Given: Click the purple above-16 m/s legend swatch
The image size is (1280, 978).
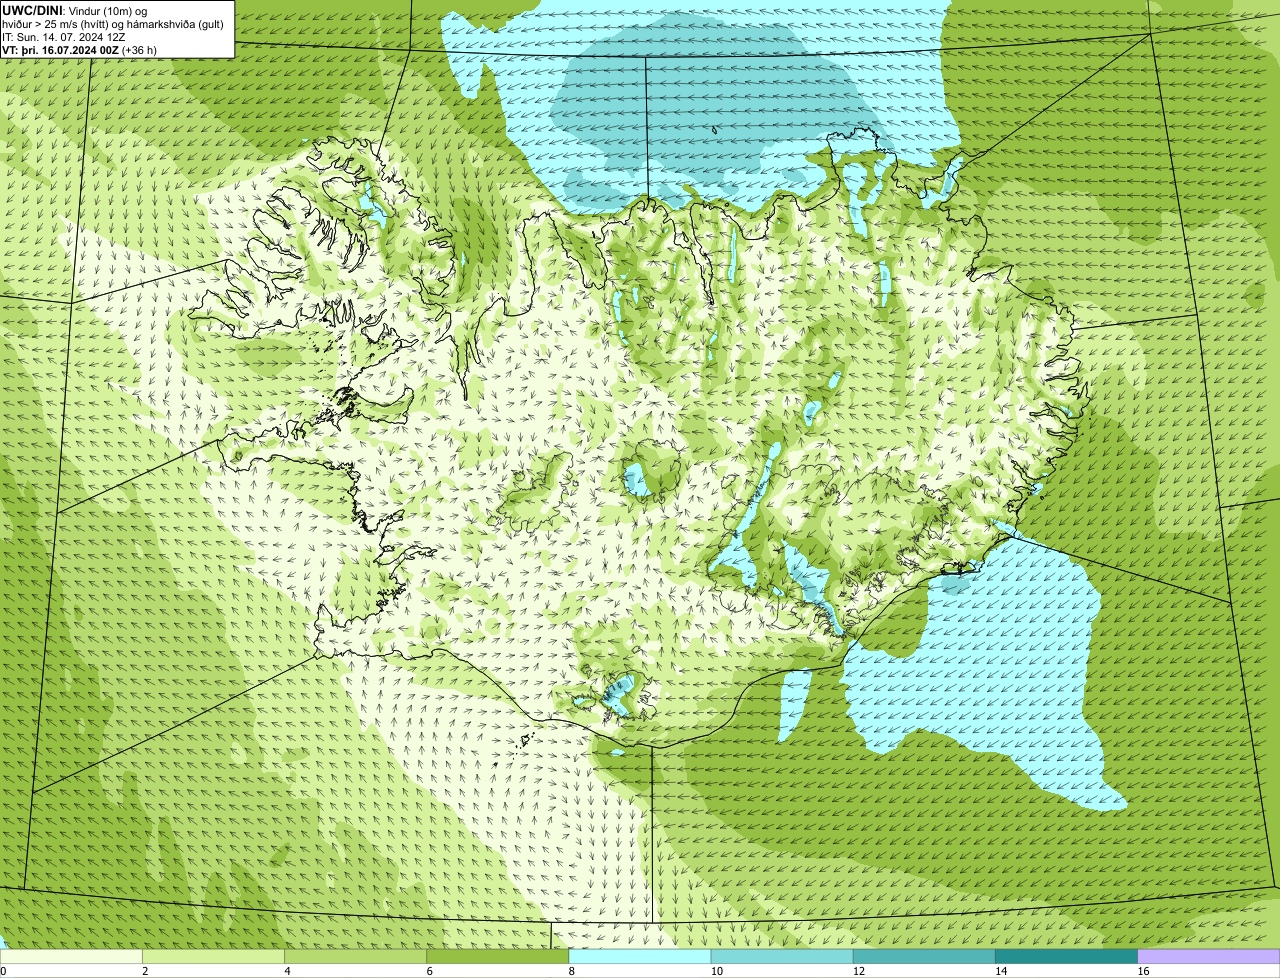Looking at the screenshot, I should click(x=1209, y=956).
